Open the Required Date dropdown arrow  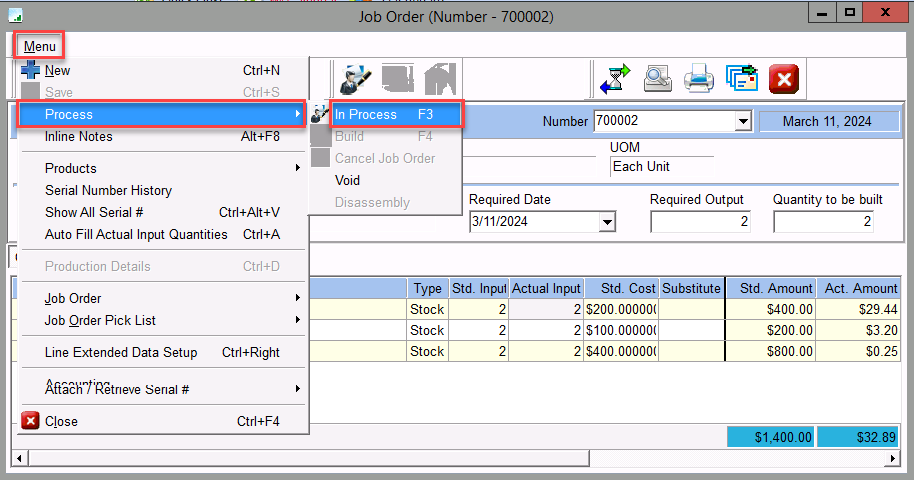[x=606, y=222]
